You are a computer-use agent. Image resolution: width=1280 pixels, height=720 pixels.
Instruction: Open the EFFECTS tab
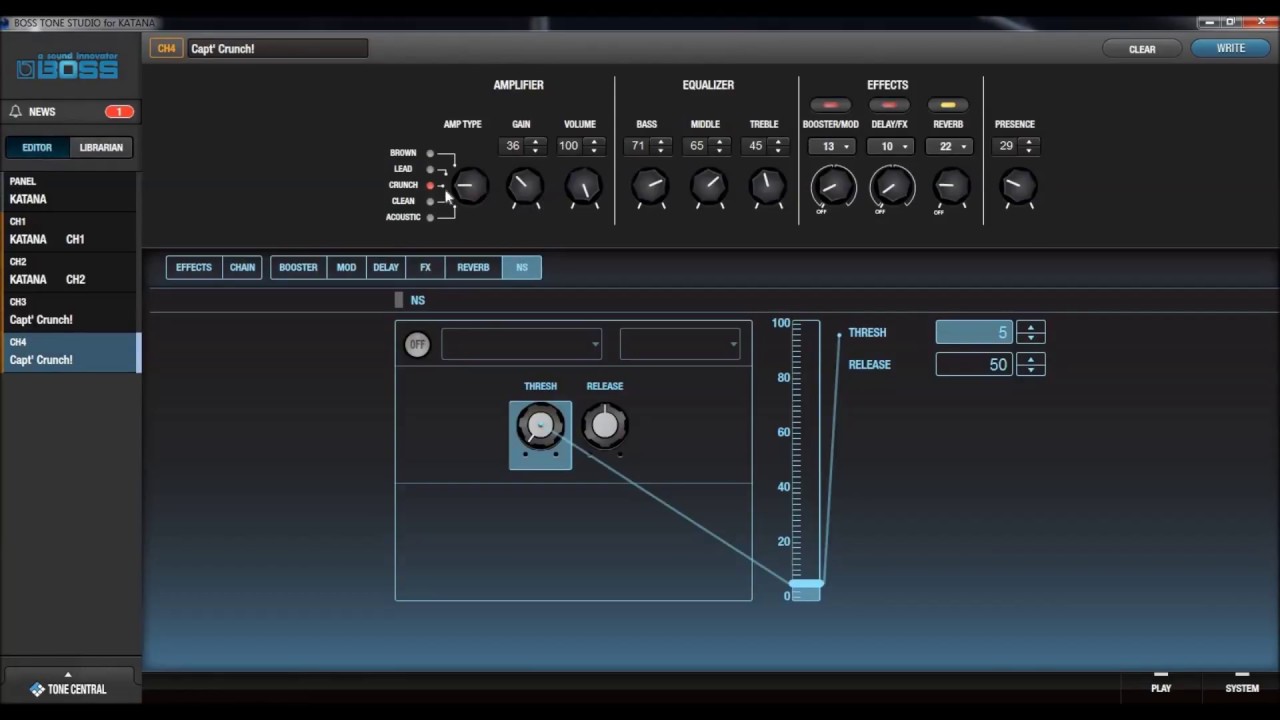194,267
